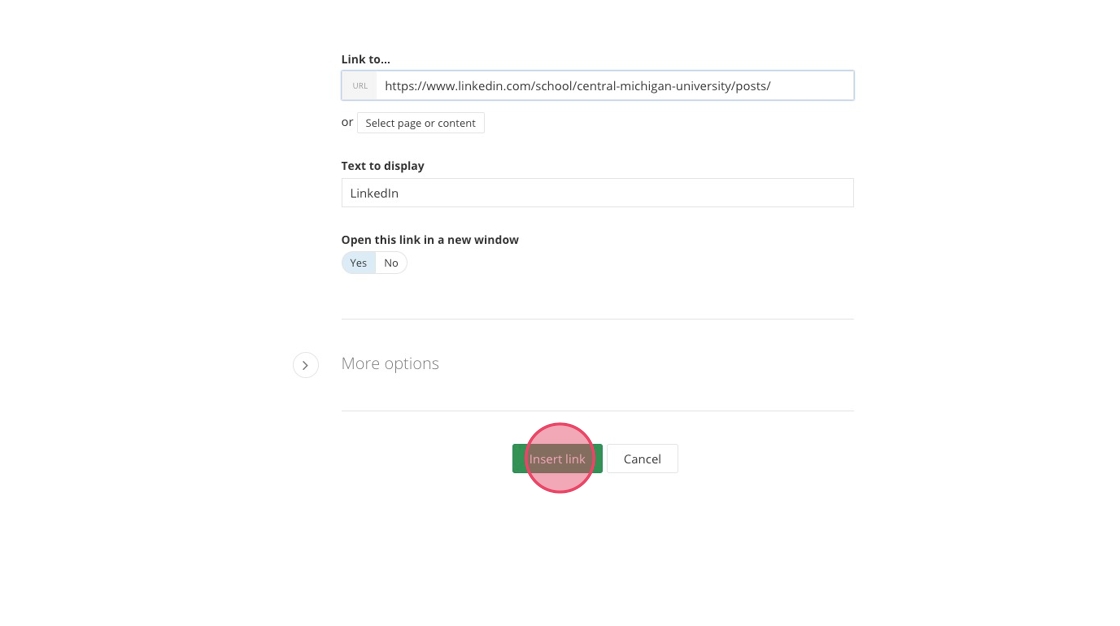Viewport: 1120px width, 626px height.
Task: Disable new window with No option
Action: click(391, 263)
